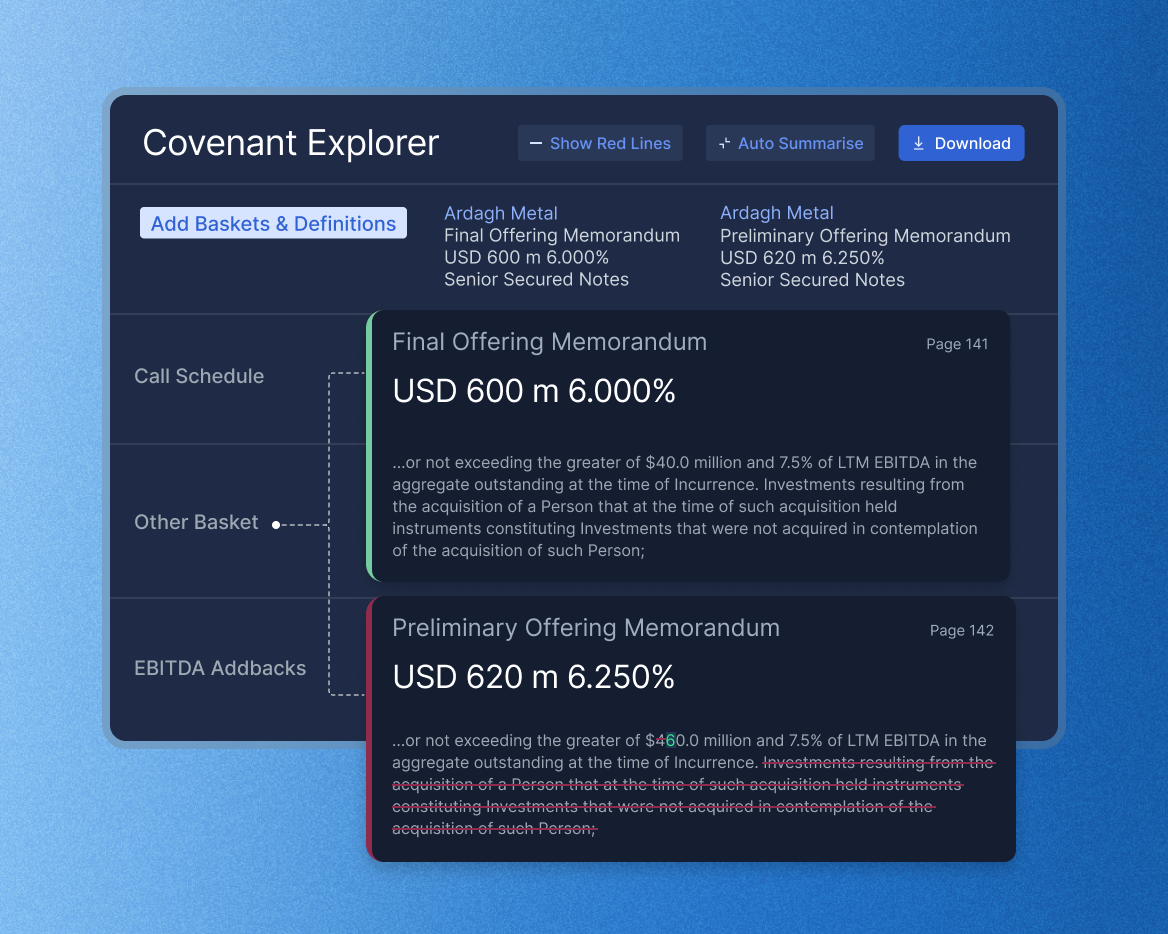Click the USD 620 m 6.250% heading
1168x934 pixels.
535,676
